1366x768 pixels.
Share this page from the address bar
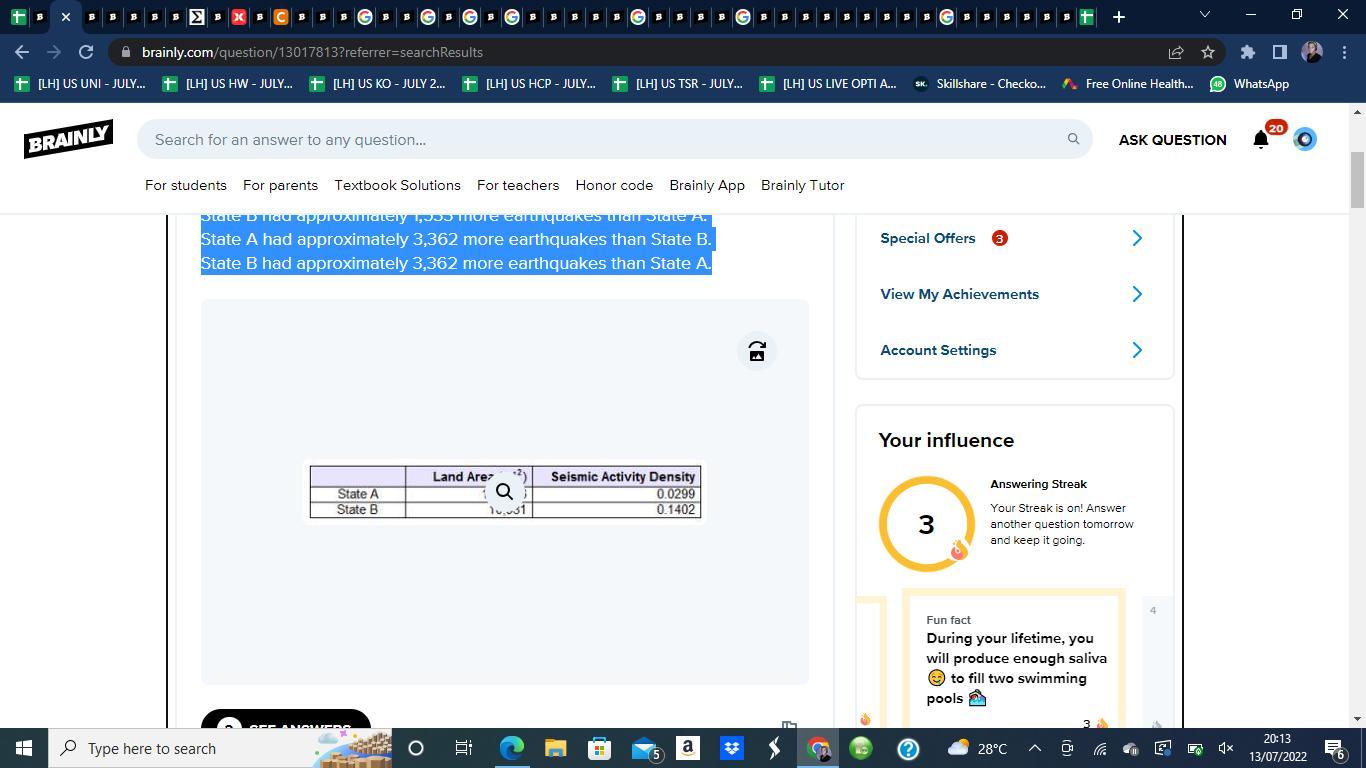tap(1176, 52)
